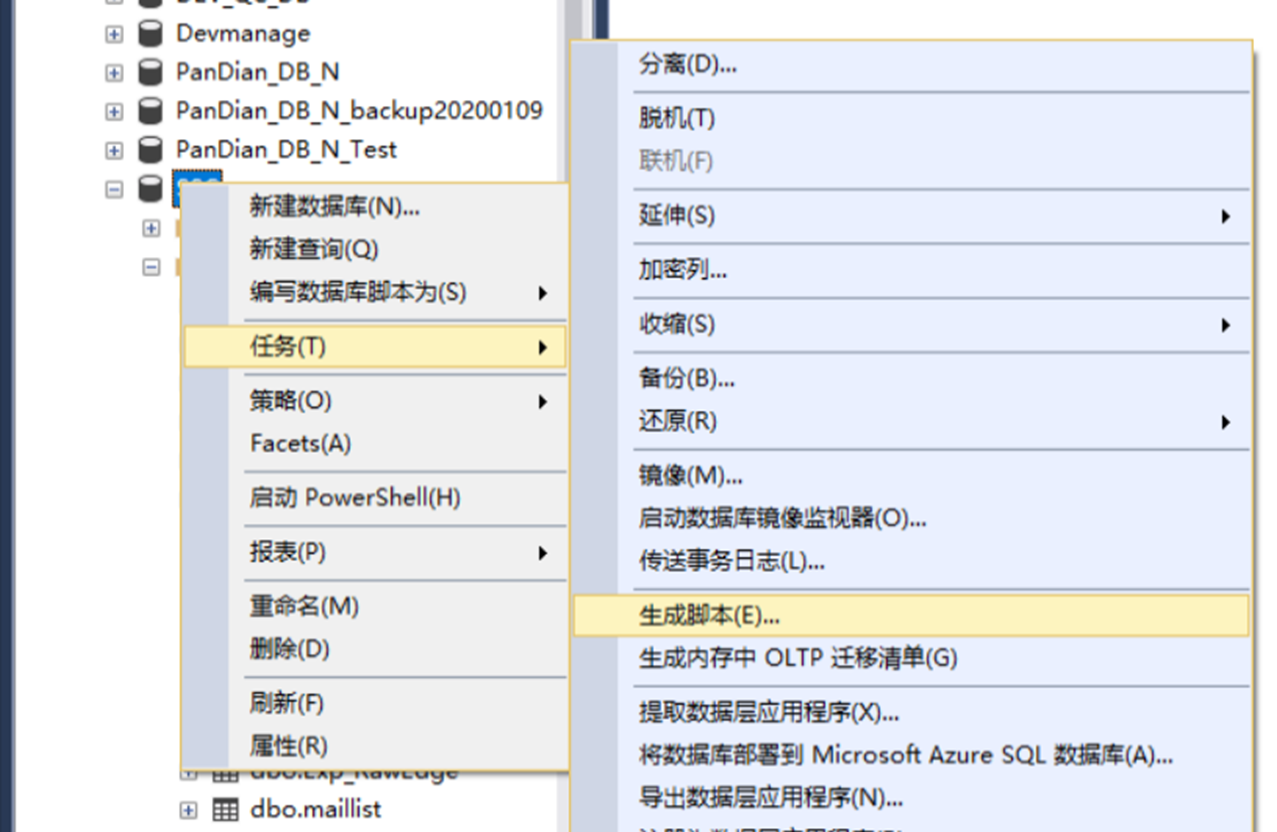Open the 编写数据库脚本为(S) submenu
This screenshot has height=832, width=1277.
pyautogui.click(x=375, y=293)
